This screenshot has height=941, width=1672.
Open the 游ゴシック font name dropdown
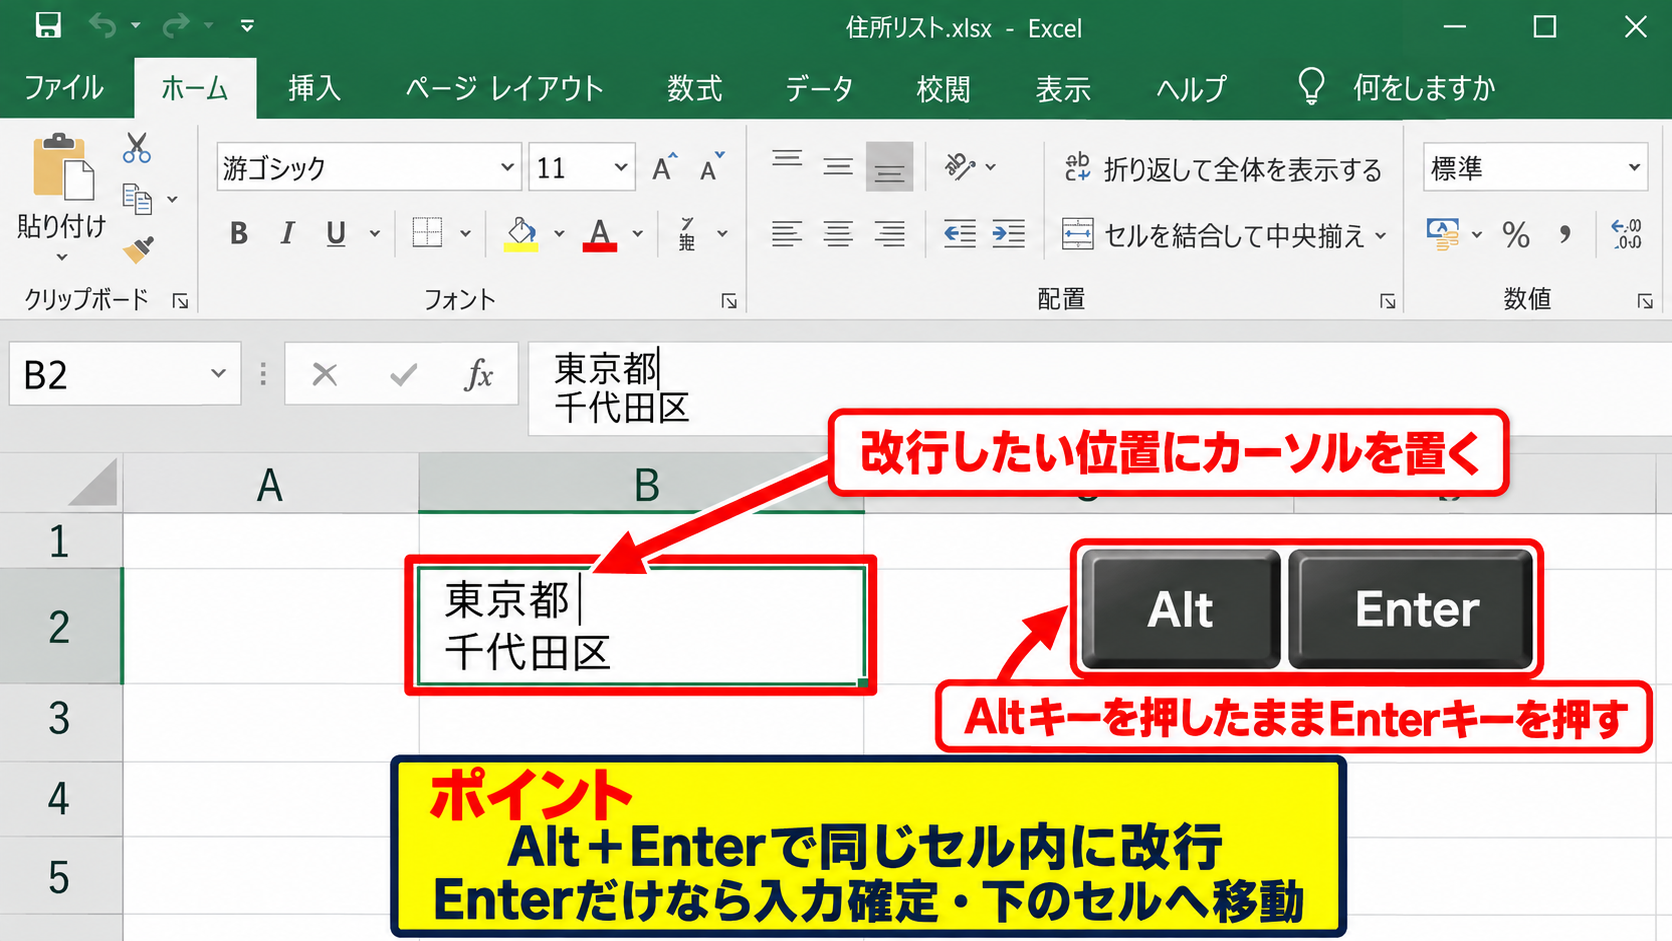pos(508,167)
